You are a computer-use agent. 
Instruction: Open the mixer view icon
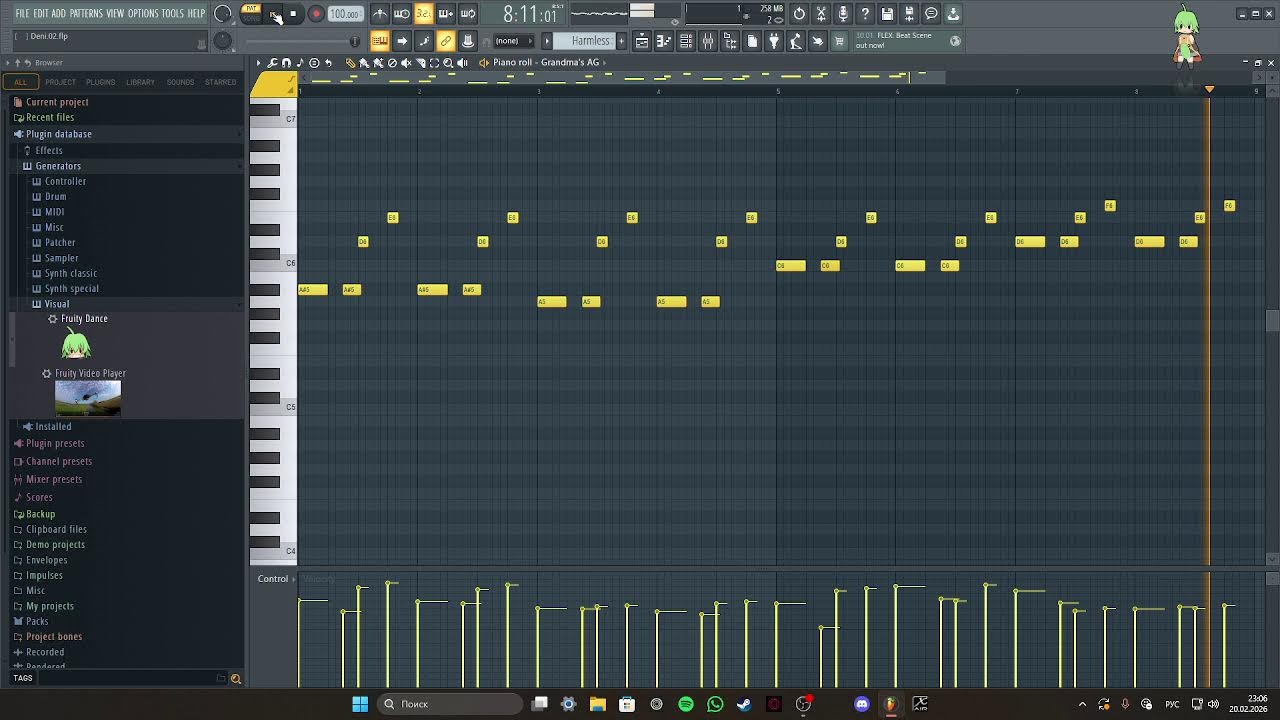(x=708, y=41)
